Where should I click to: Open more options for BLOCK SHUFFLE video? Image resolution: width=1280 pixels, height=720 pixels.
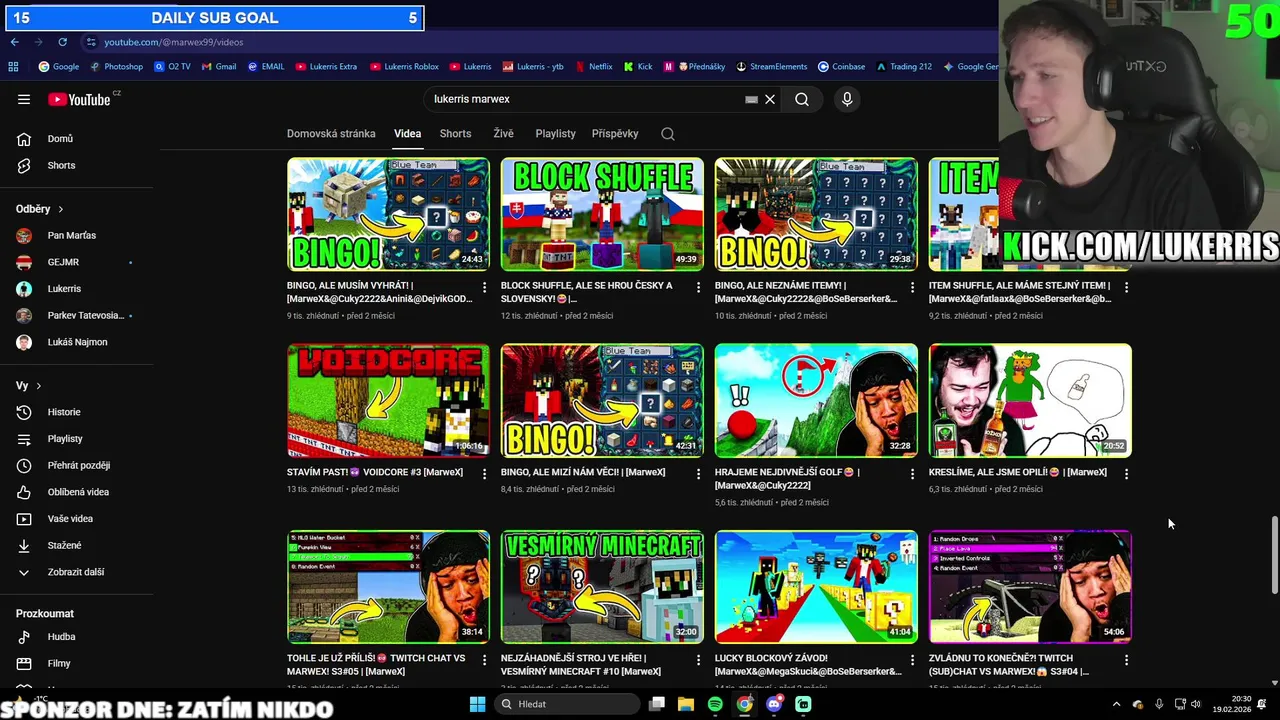[699, 287]
